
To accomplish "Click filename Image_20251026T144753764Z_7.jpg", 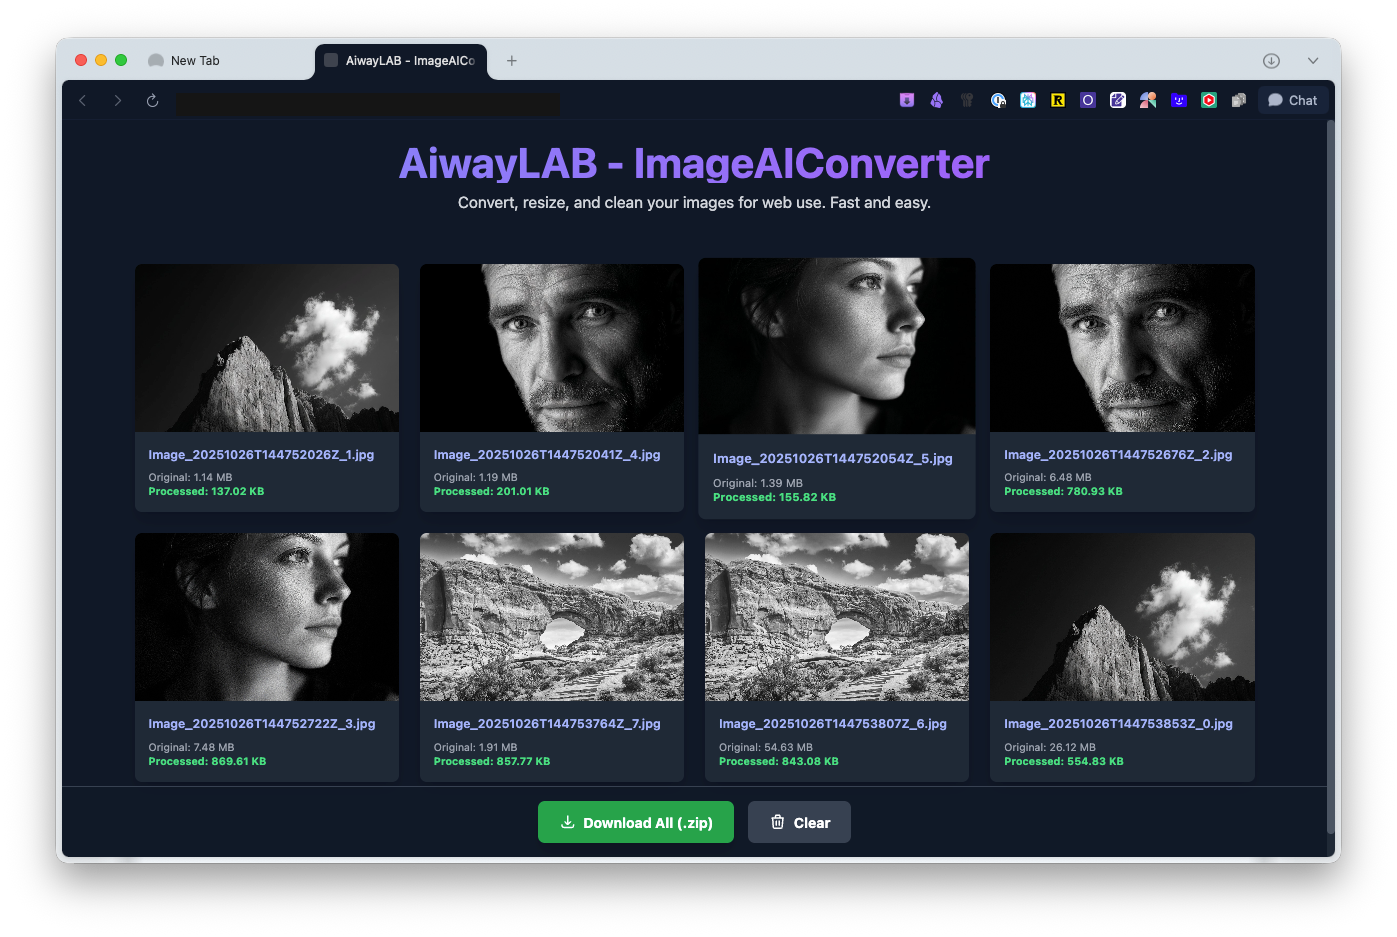I will point(547,724).
